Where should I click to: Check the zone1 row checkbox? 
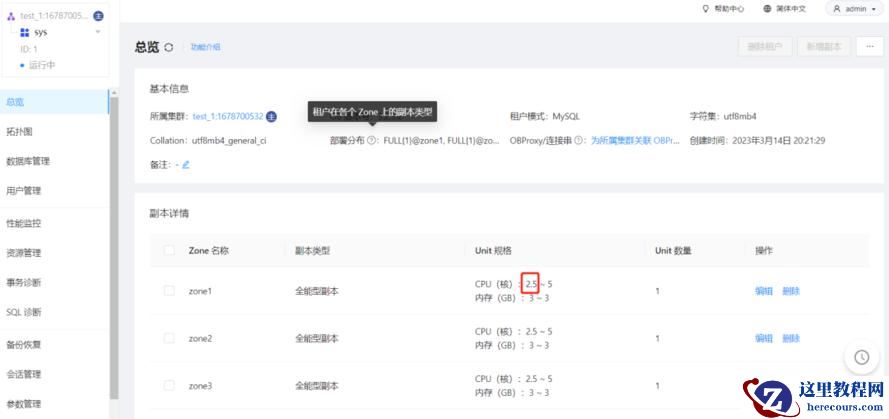[x=169, y=291]
